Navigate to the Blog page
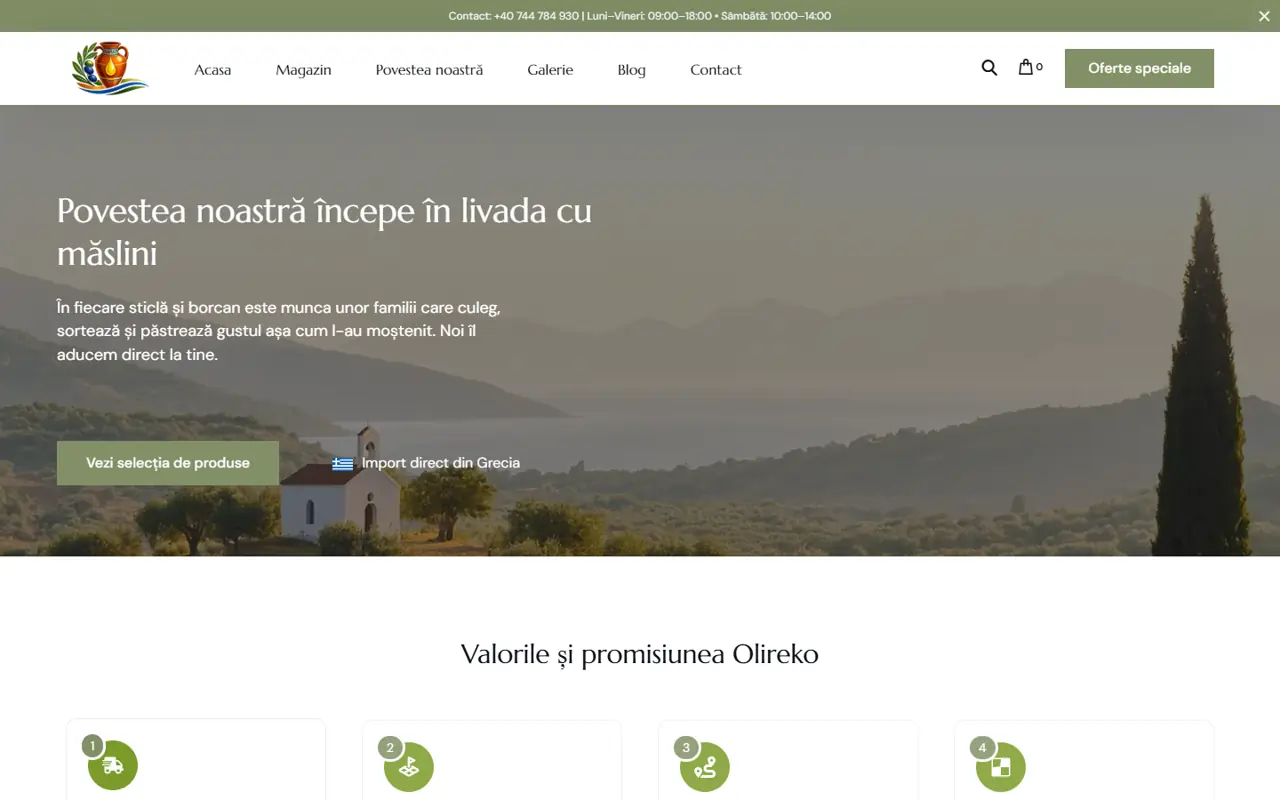 pyautogui.click(x=632, y=70)
